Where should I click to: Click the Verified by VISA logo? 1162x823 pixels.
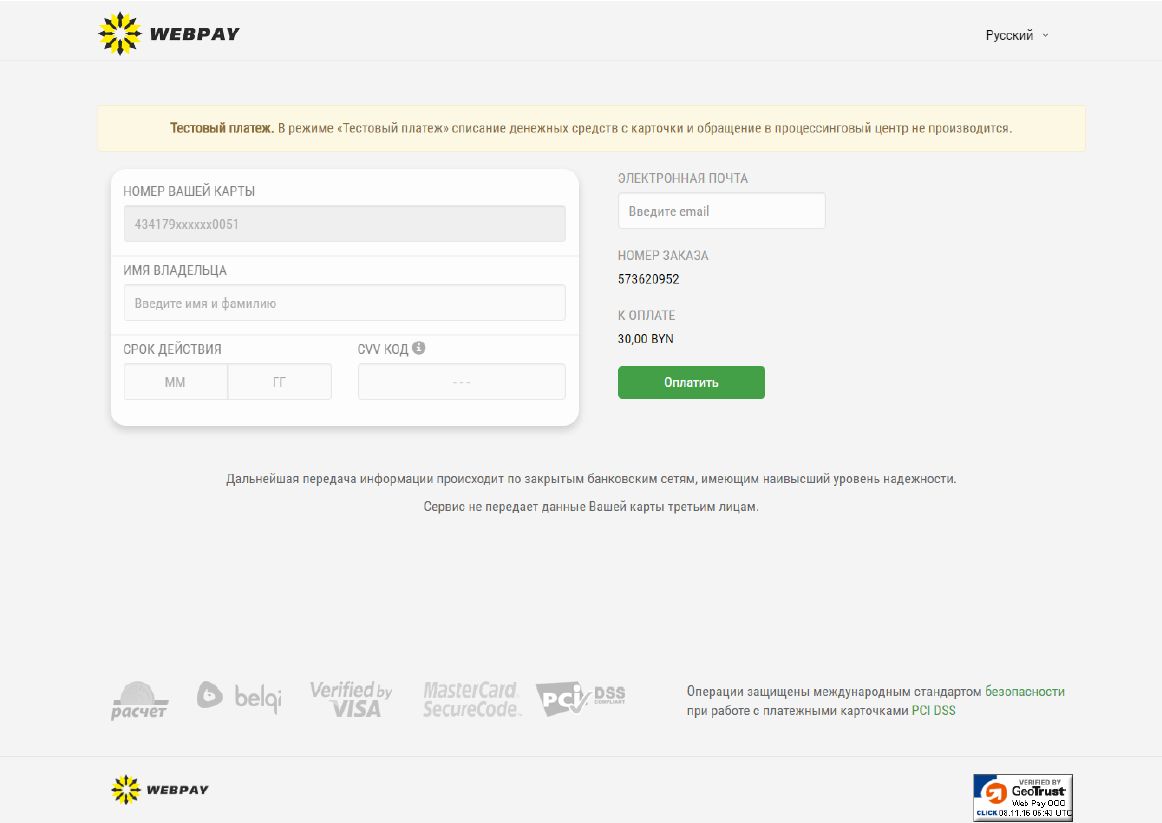(351, 699)
